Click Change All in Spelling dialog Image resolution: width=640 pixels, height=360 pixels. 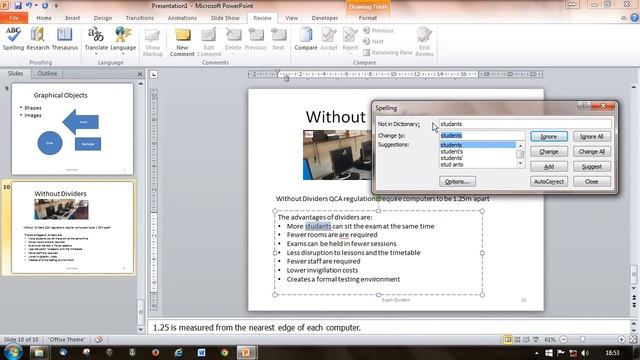(x=592, y=152)
